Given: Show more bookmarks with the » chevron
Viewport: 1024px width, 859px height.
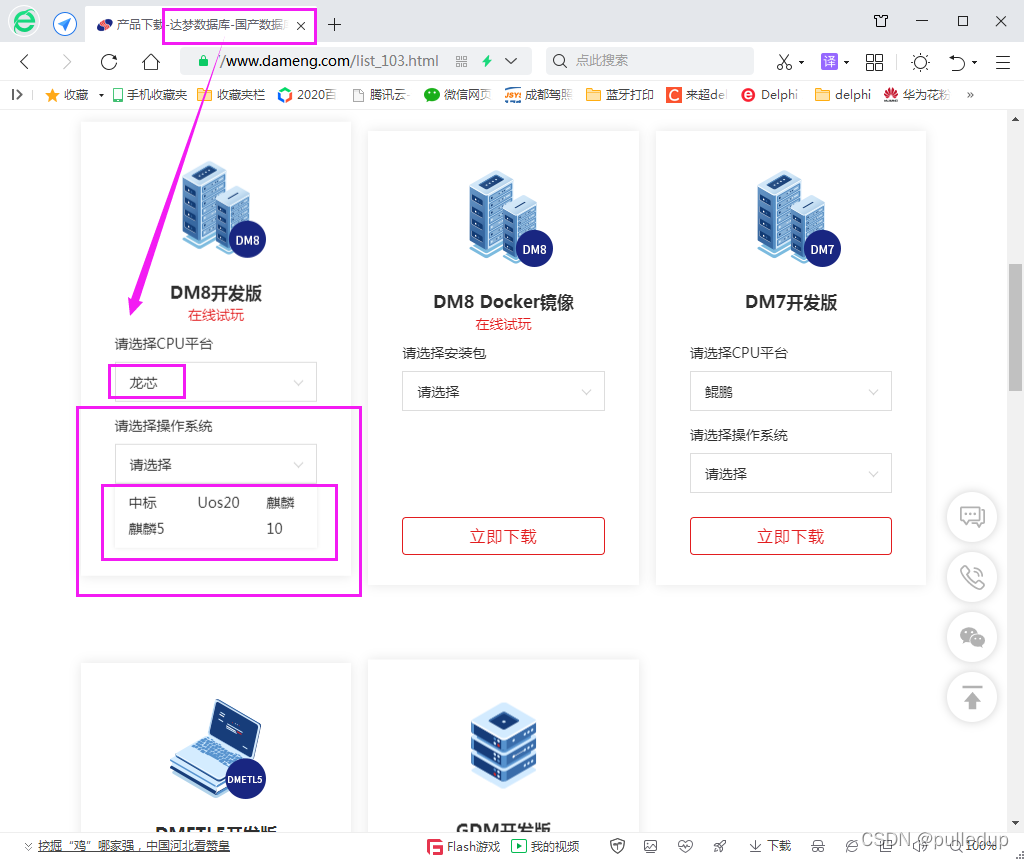Looking at the screenshot, I should point(970,95).
